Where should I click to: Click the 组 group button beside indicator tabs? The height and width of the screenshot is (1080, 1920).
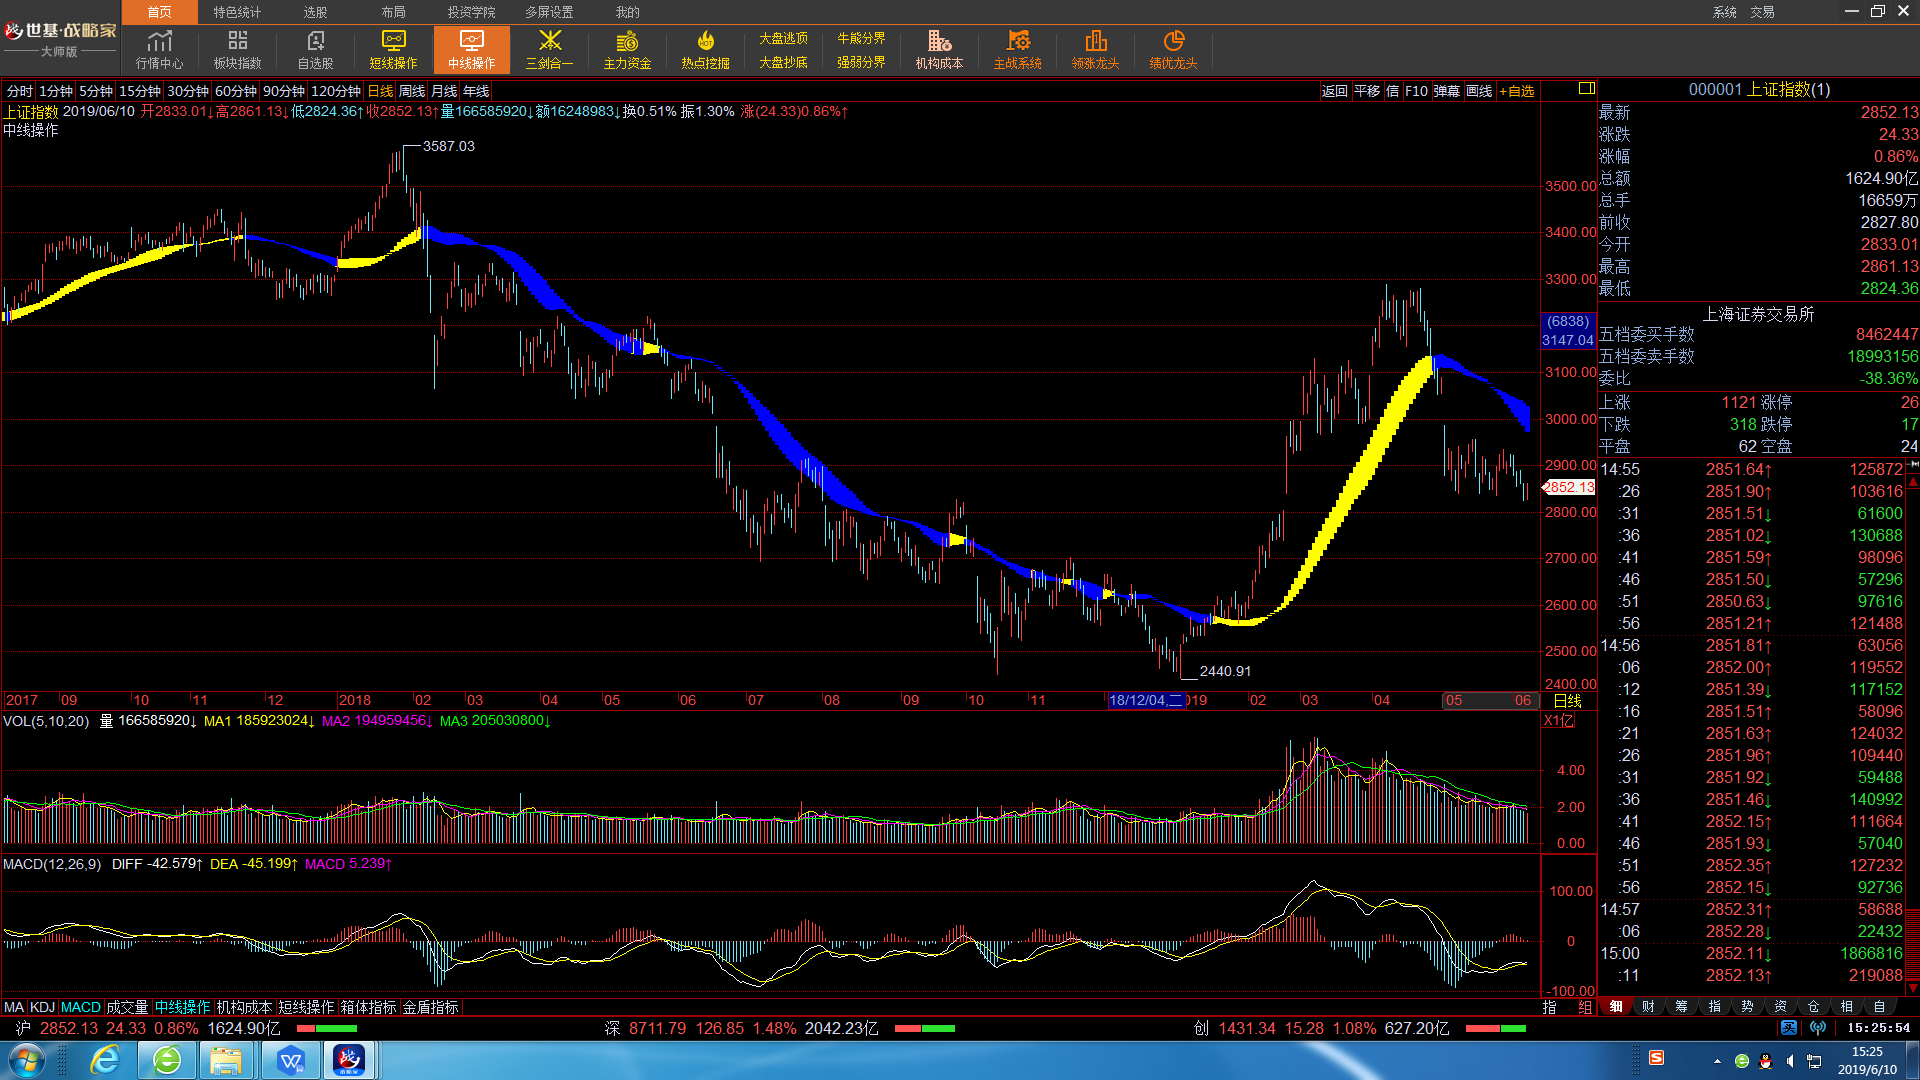tap(1585, 1007)
